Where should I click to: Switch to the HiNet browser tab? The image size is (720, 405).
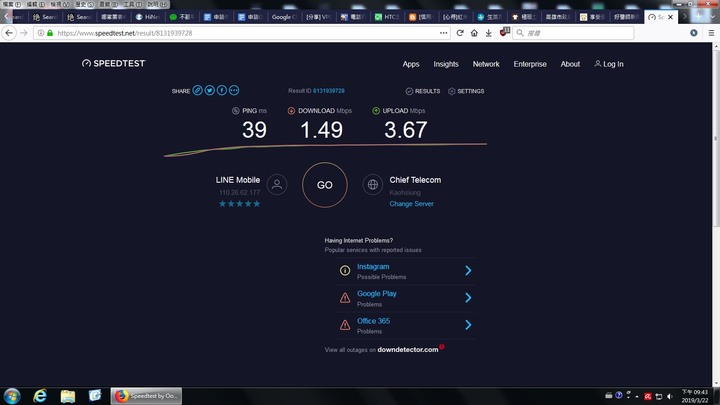[147, 17]
